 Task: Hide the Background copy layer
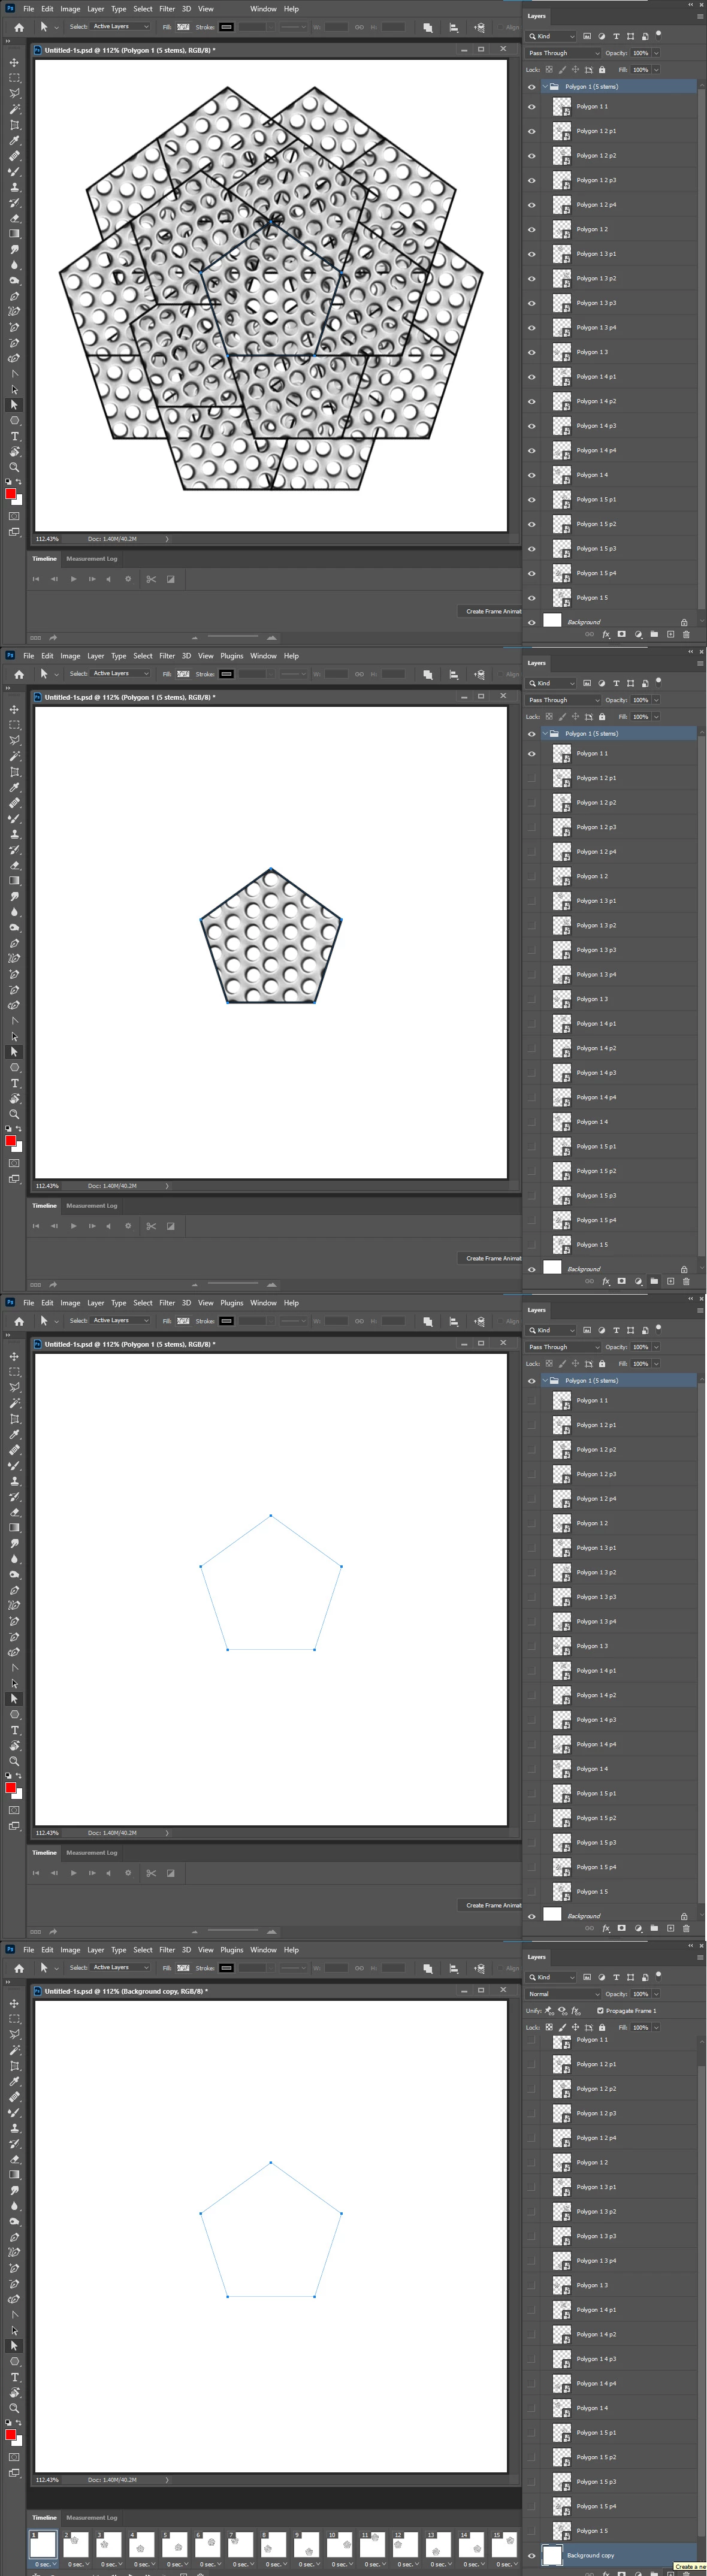[531, 2555]
